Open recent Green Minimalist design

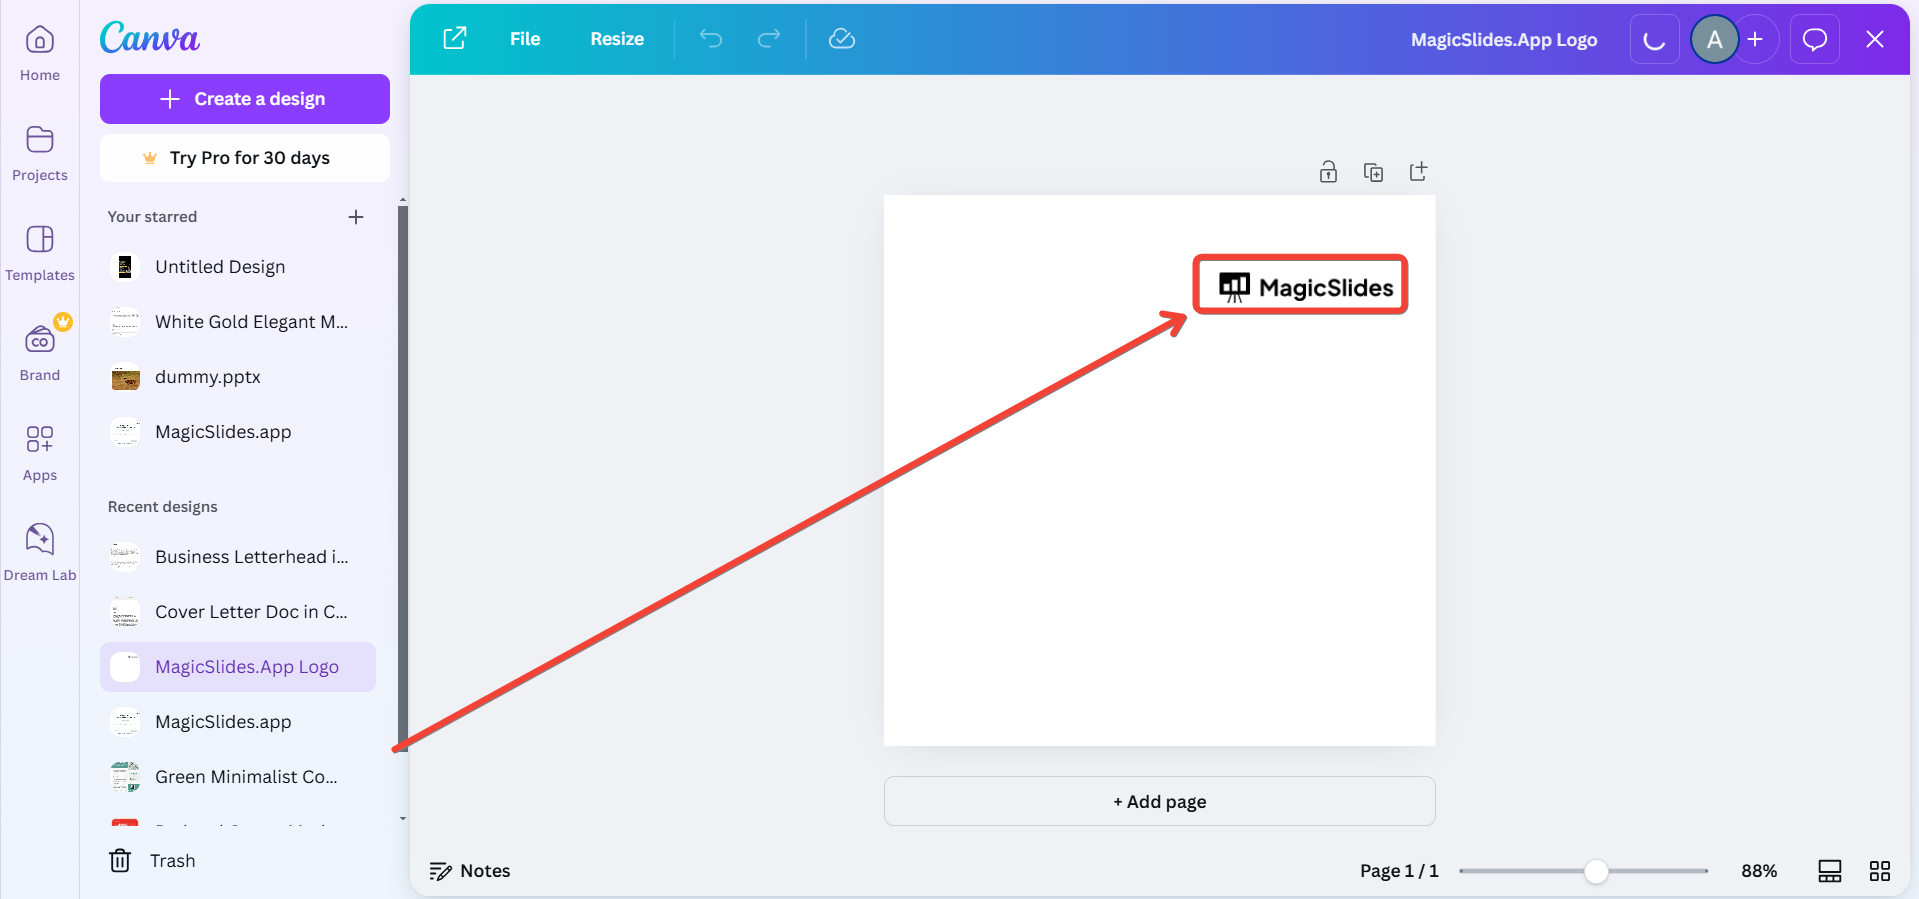click(238, 777)
